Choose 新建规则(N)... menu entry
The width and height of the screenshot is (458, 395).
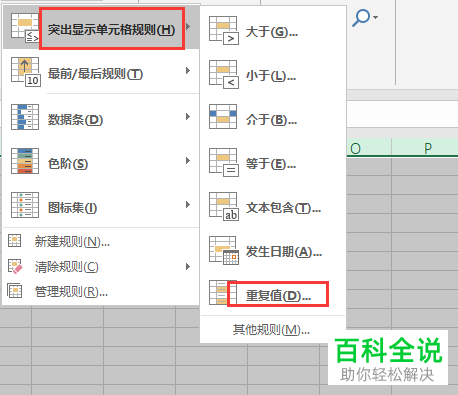tap(101, 242)
